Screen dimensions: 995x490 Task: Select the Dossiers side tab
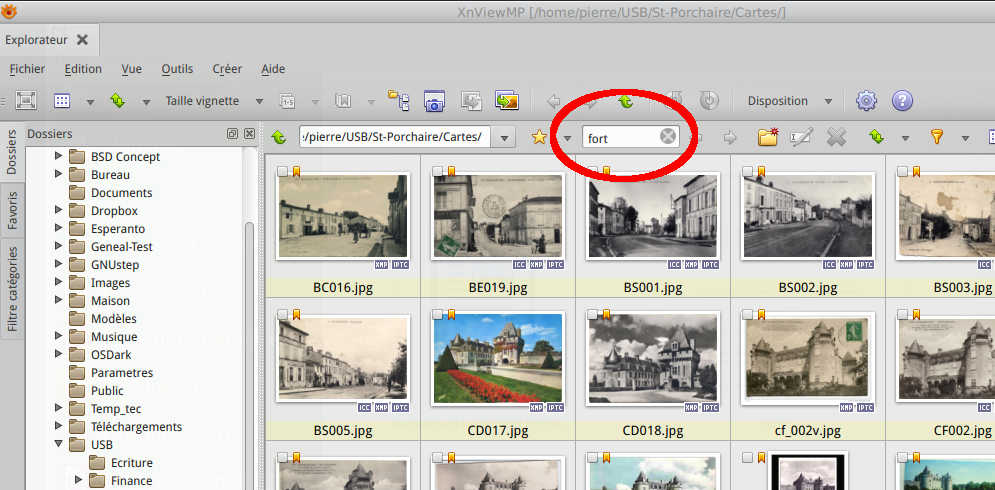pos(12,152)
